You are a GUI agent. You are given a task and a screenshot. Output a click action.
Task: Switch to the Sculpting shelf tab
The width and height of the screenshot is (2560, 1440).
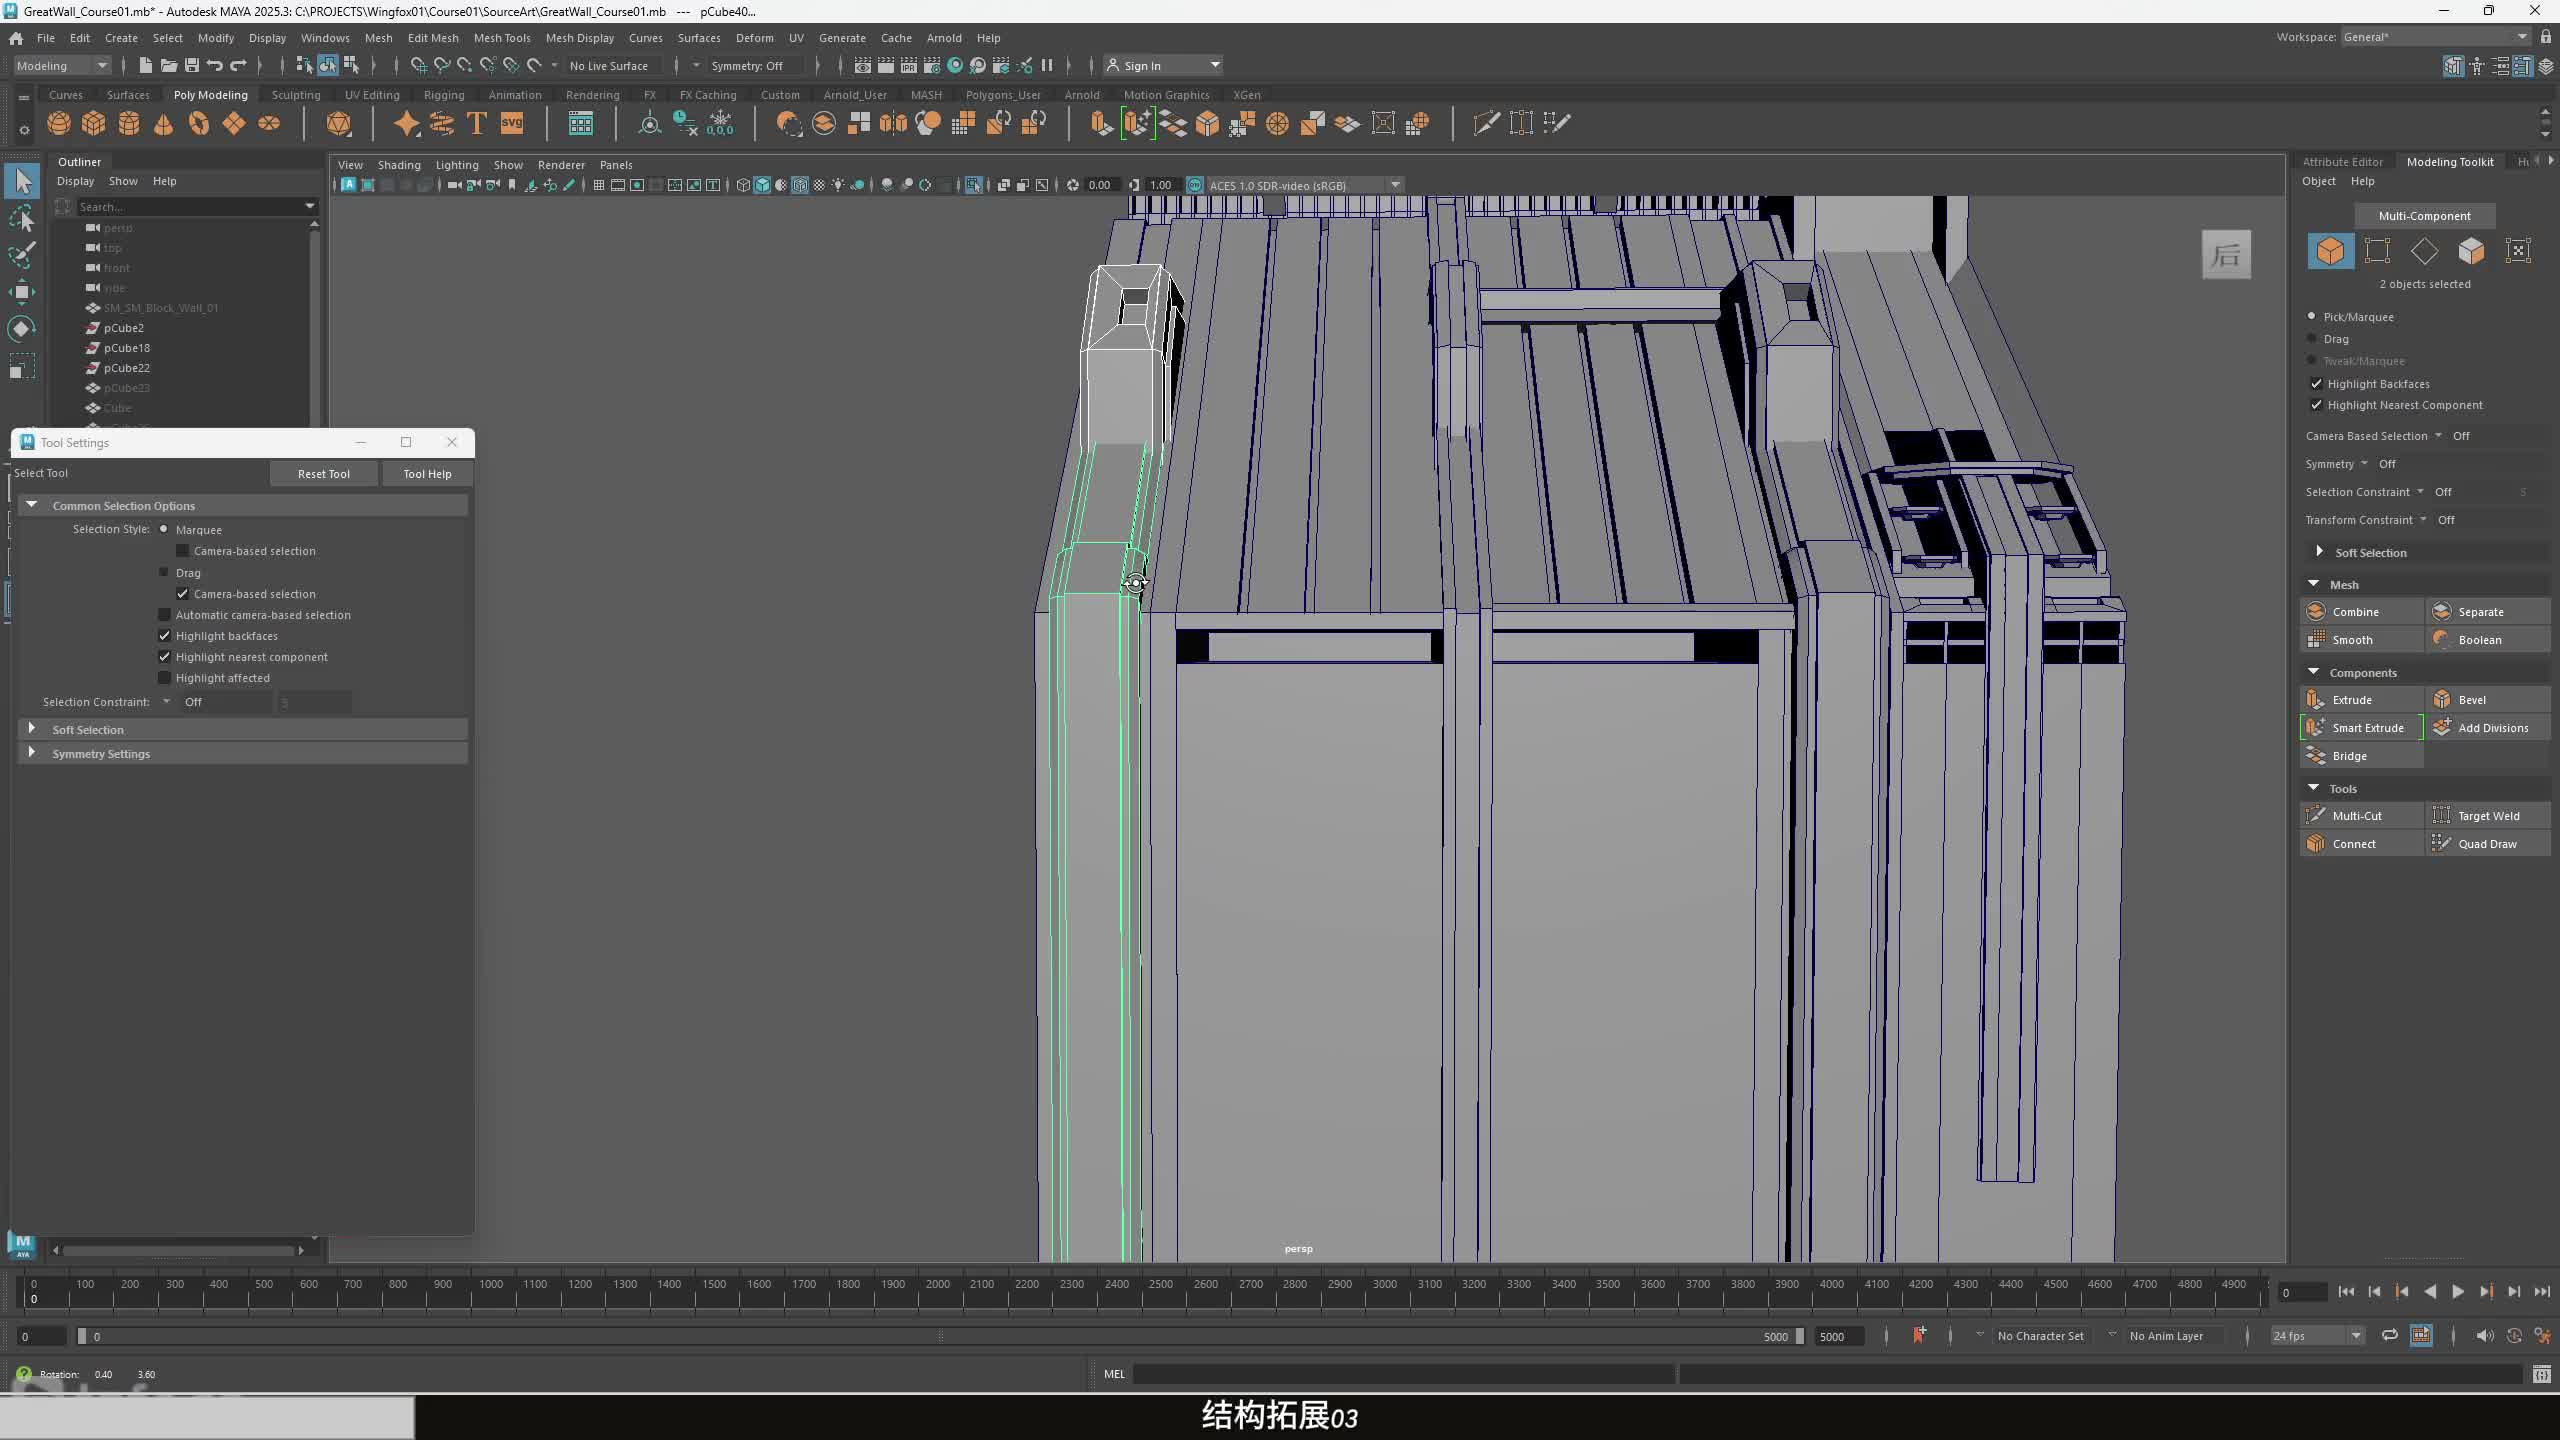click(296, 95)
